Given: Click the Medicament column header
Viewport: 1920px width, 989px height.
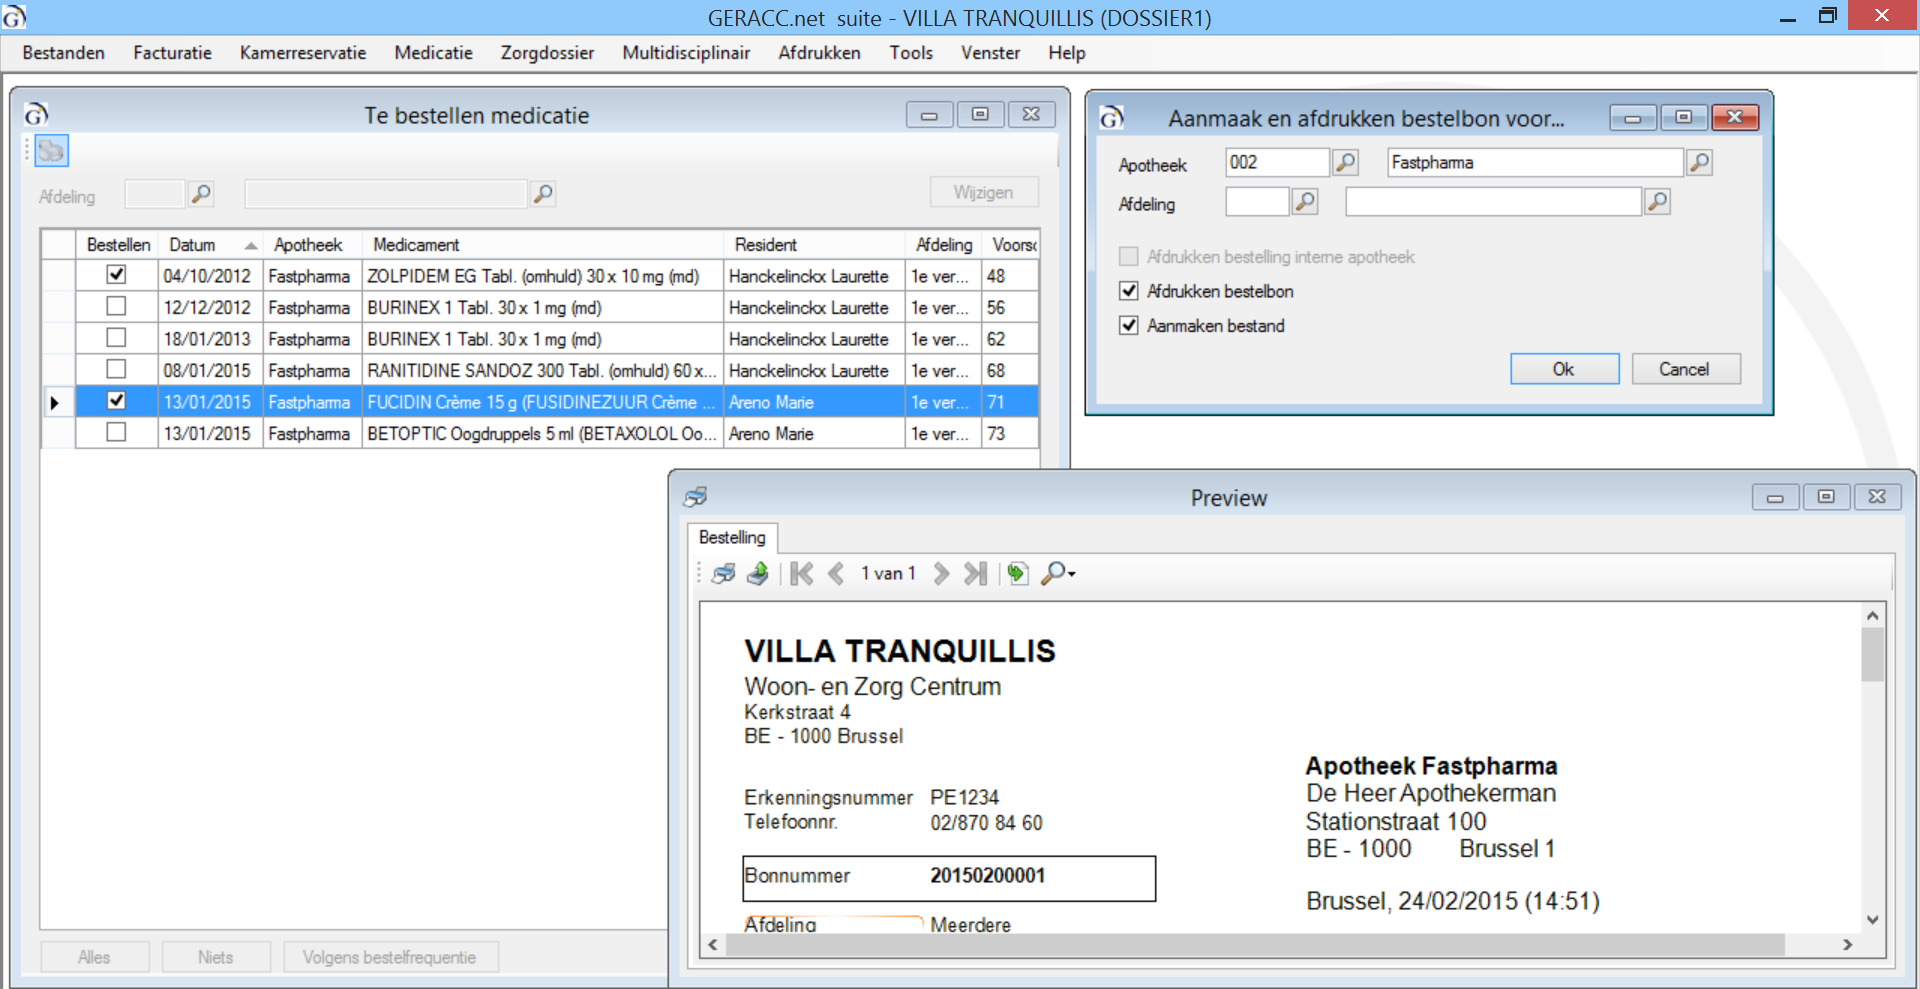Looking at the screenshot, I should 542,245.
